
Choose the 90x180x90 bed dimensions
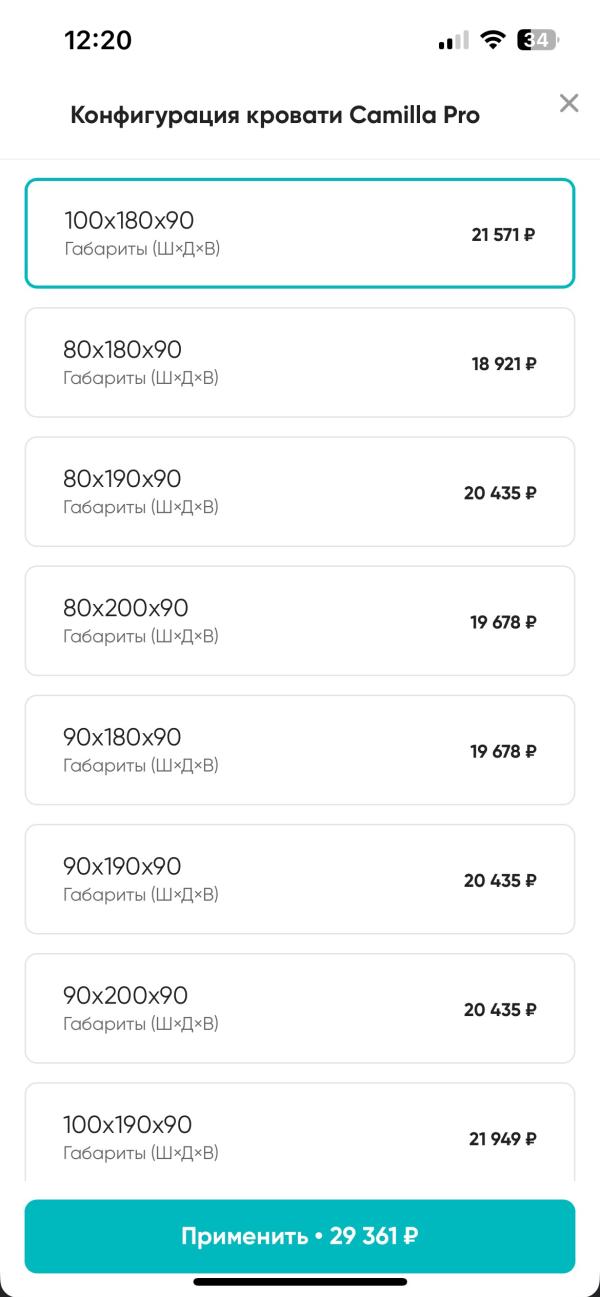300,749
